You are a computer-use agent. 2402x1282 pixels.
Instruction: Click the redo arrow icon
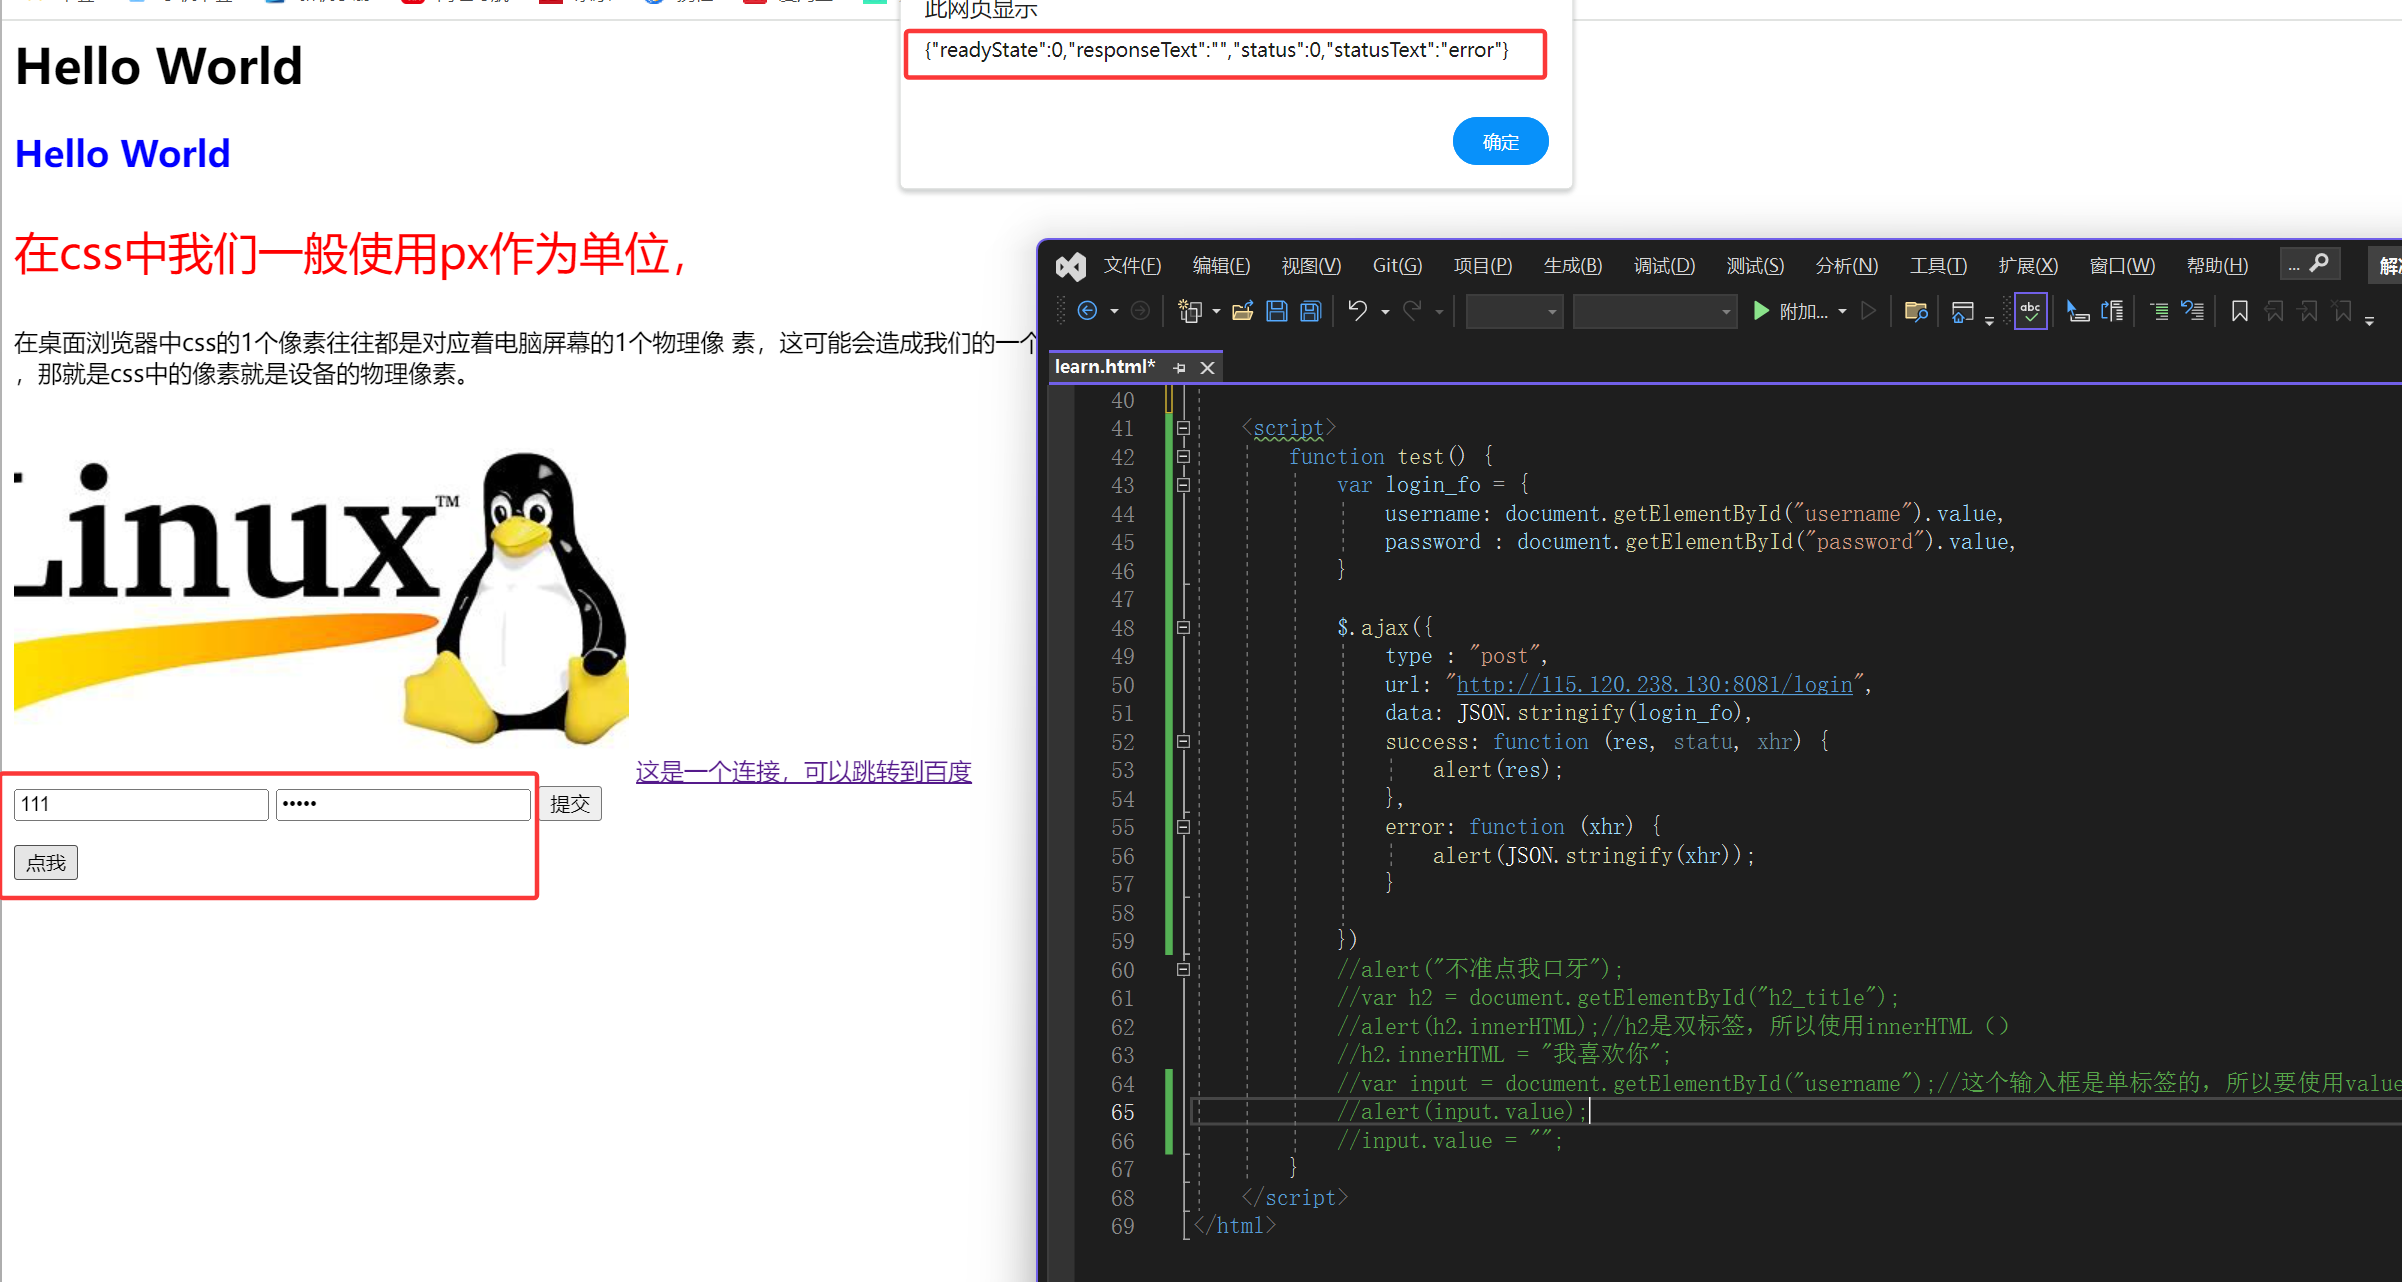coord(1412,311)
